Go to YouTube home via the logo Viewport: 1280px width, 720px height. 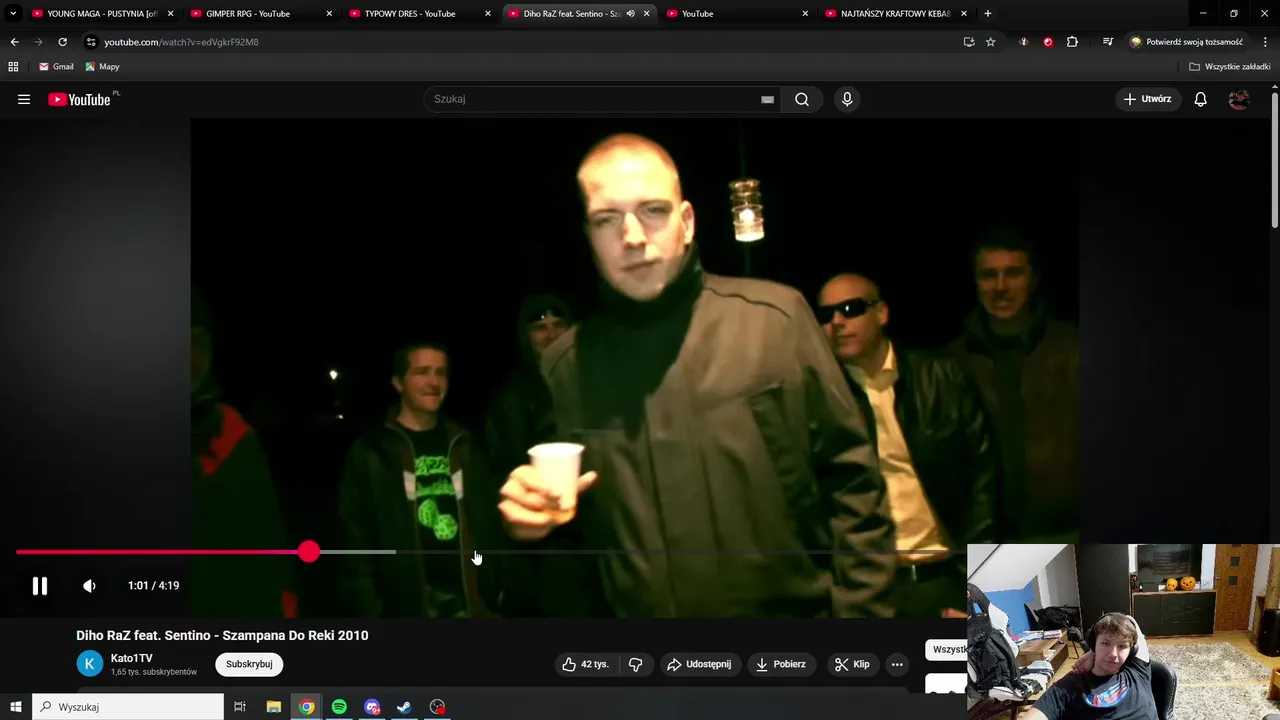[x=79, y=99]
